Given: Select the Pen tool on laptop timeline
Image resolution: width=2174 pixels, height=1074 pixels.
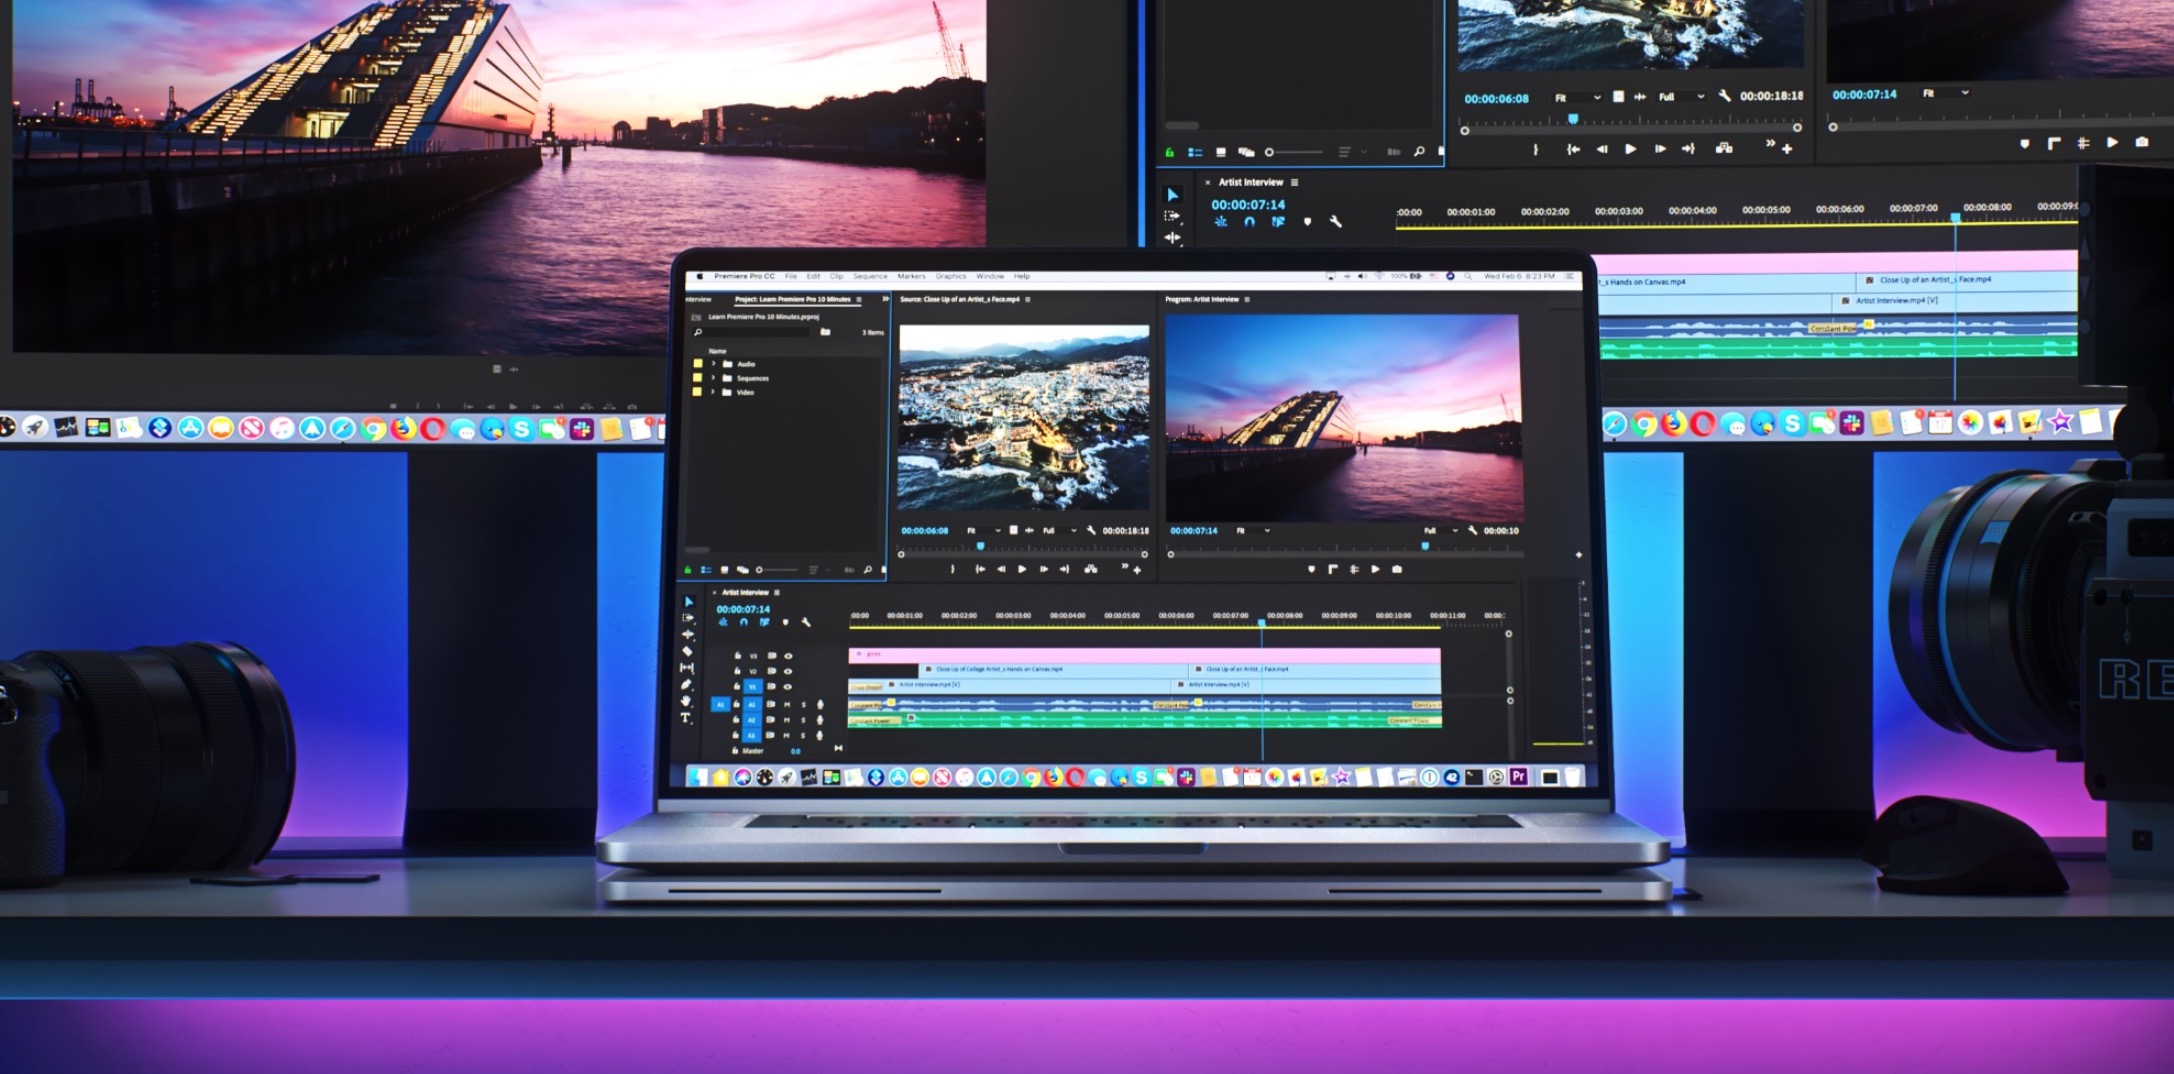Looking at the screenshot, I should (x=686, y=684).
